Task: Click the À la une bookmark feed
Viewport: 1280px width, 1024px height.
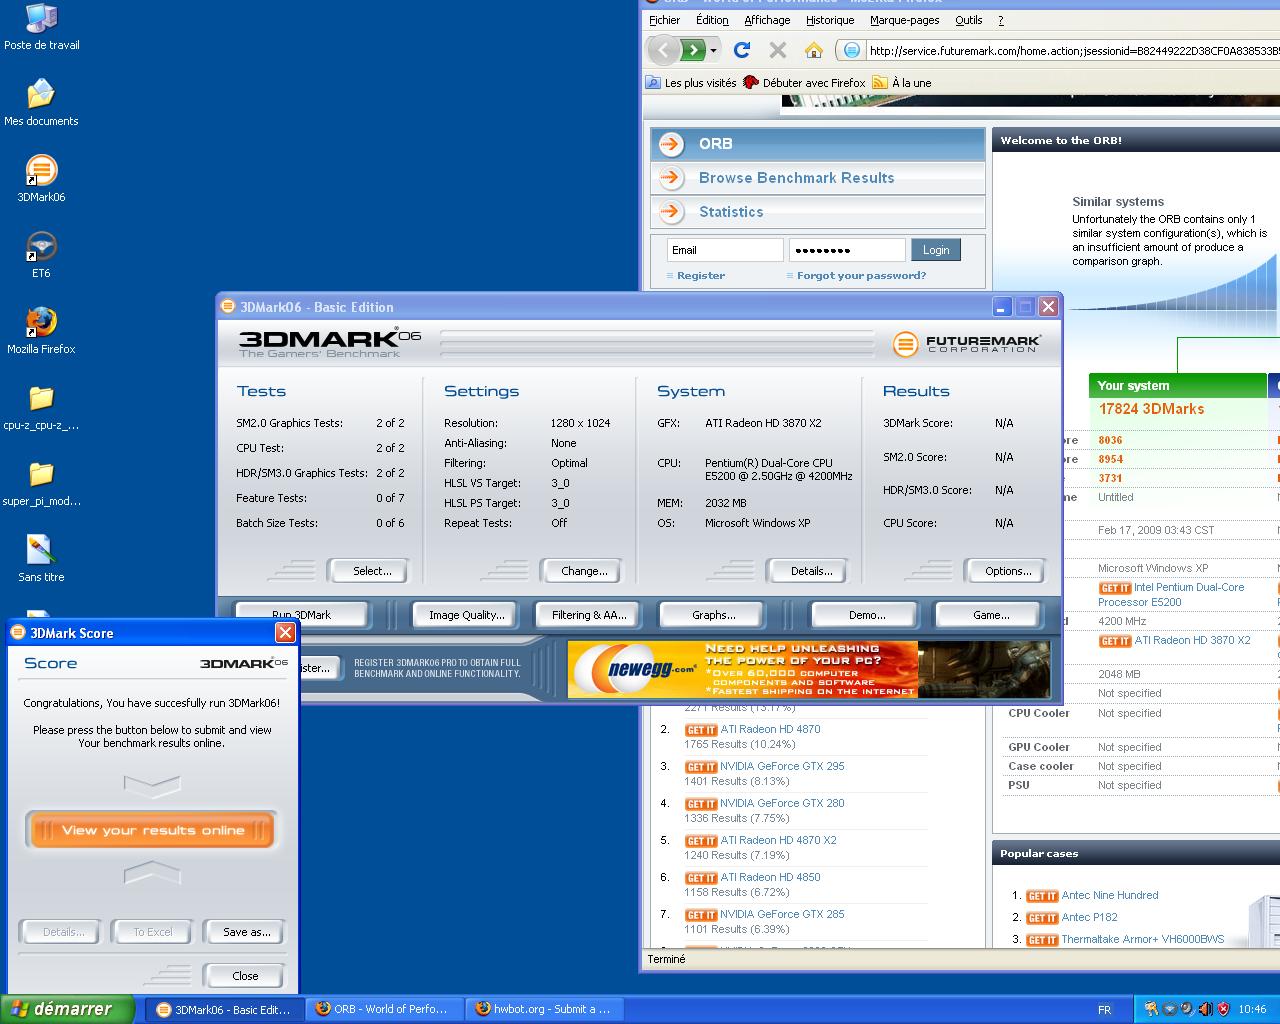Action: pyautogui.click(x=902, y=83)
